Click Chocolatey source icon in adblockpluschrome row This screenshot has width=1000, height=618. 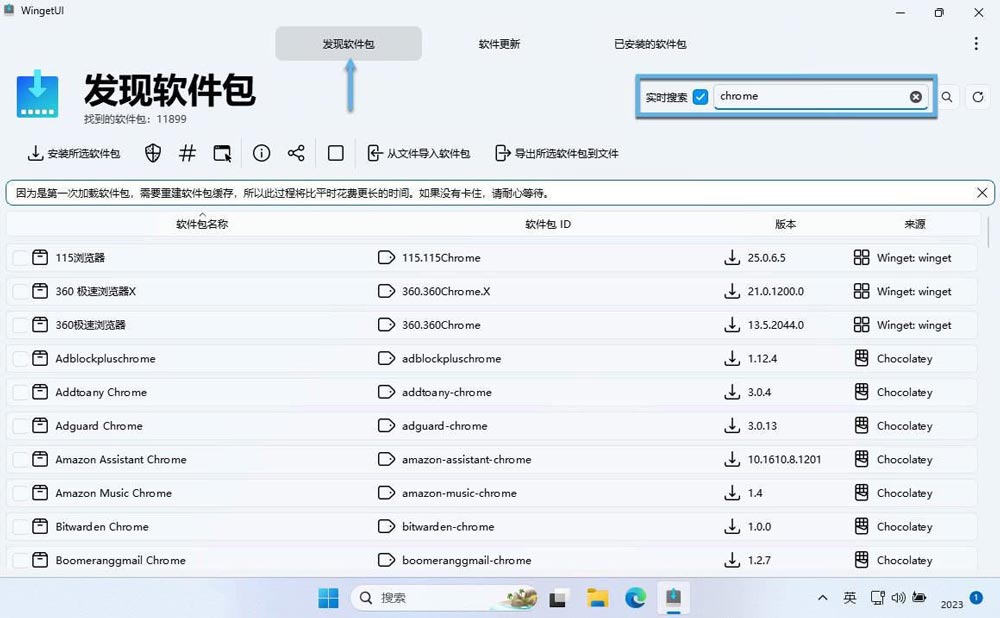pos(862,358)
